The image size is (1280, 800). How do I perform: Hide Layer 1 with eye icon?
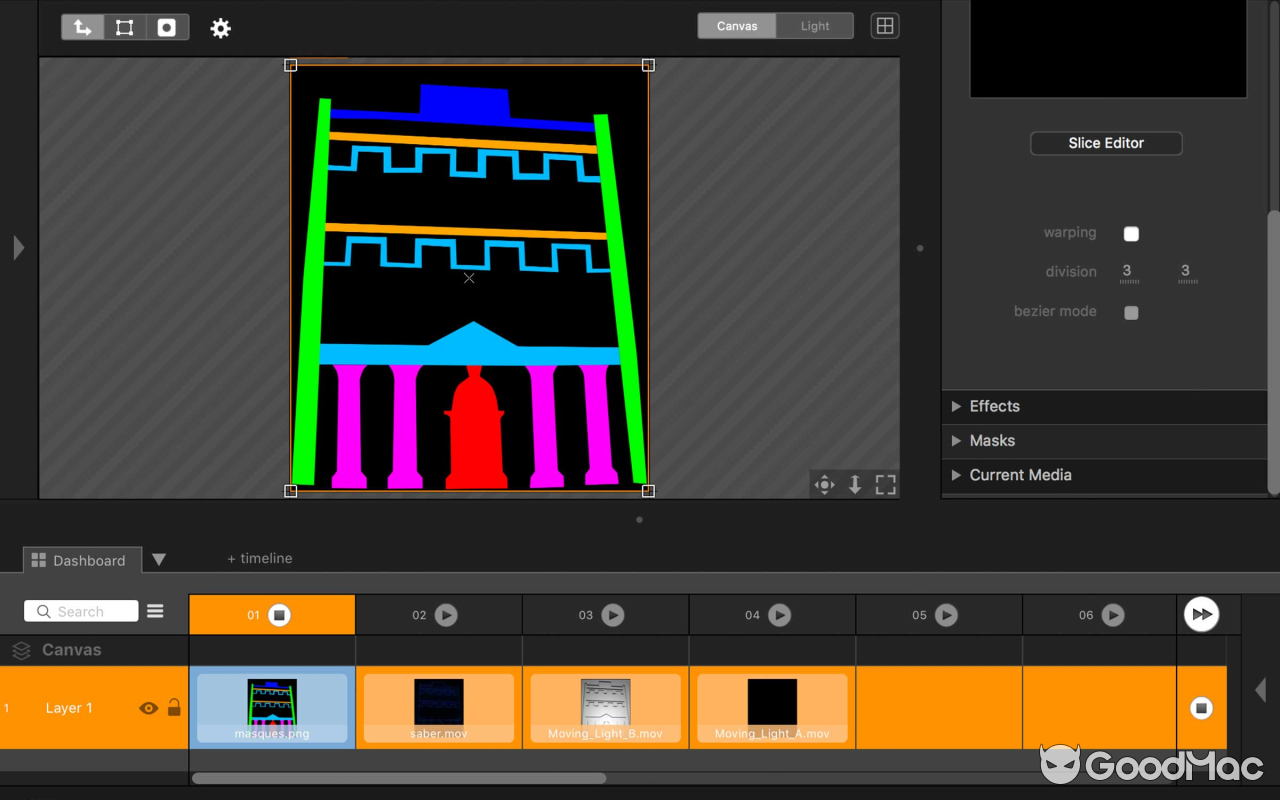click(149, 708)
